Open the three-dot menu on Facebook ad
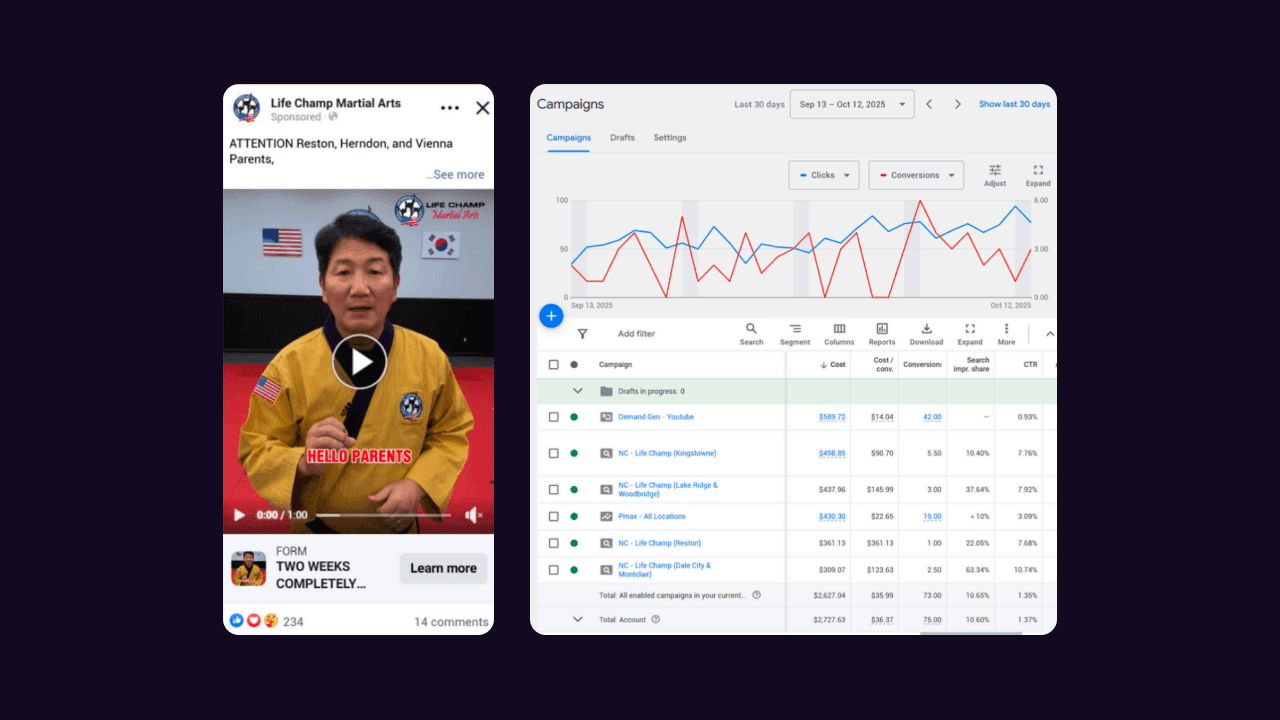The image size is (1280, 720). (x=450, y=108)
